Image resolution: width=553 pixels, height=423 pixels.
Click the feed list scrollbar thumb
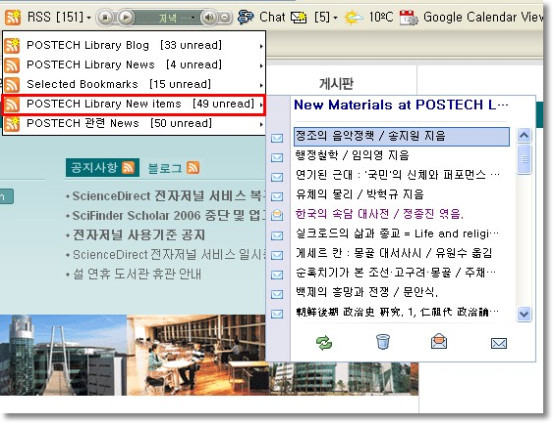point(524,159)
